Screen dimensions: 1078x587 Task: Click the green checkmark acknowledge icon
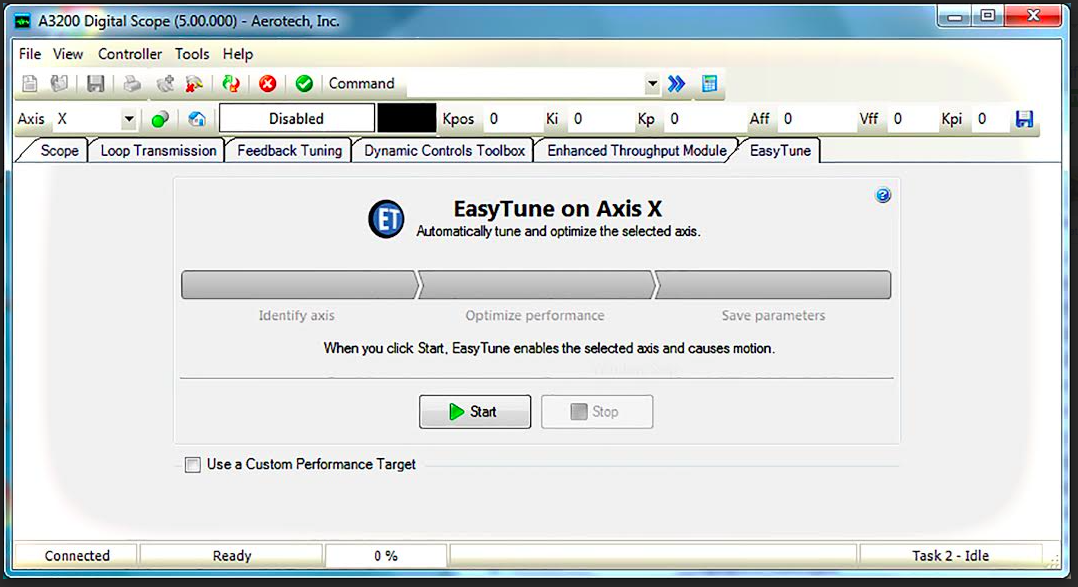pyautogui.click(x=304, y=84)
